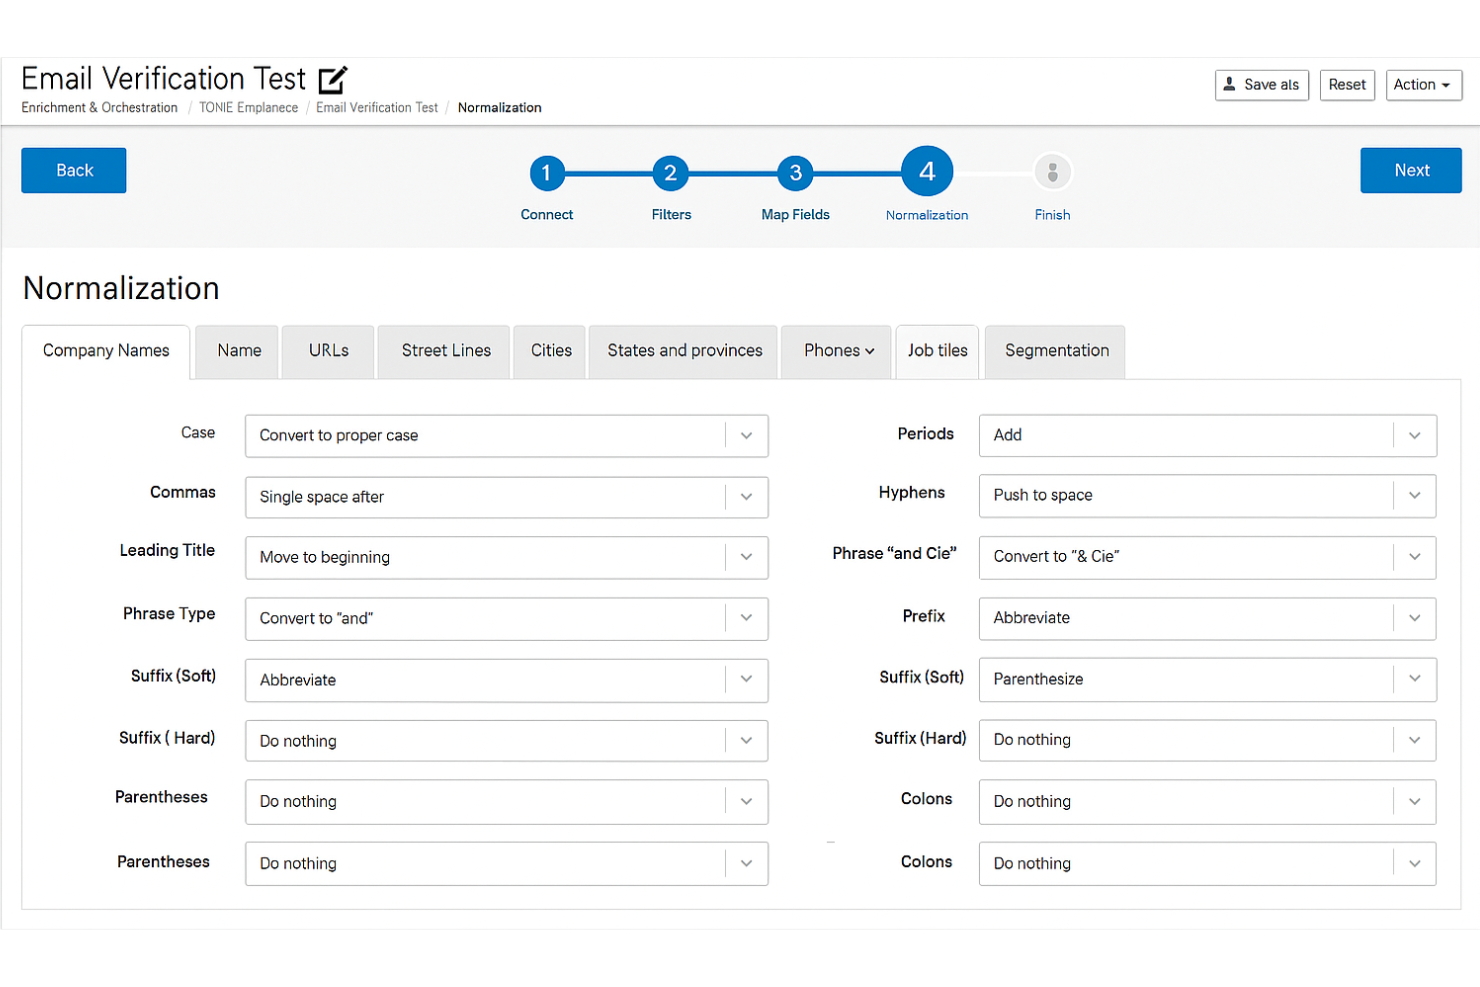Click the Connect step circle
1480x987 pixels.
546,172
